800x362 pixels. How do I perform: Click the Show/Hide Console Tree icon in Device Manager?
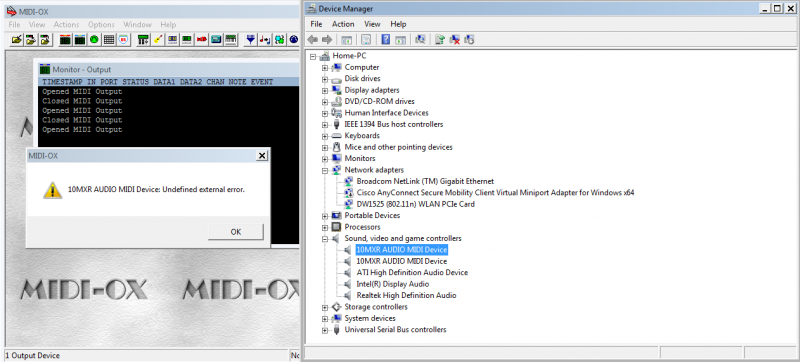pyautogui.click(x=347, y=39)
